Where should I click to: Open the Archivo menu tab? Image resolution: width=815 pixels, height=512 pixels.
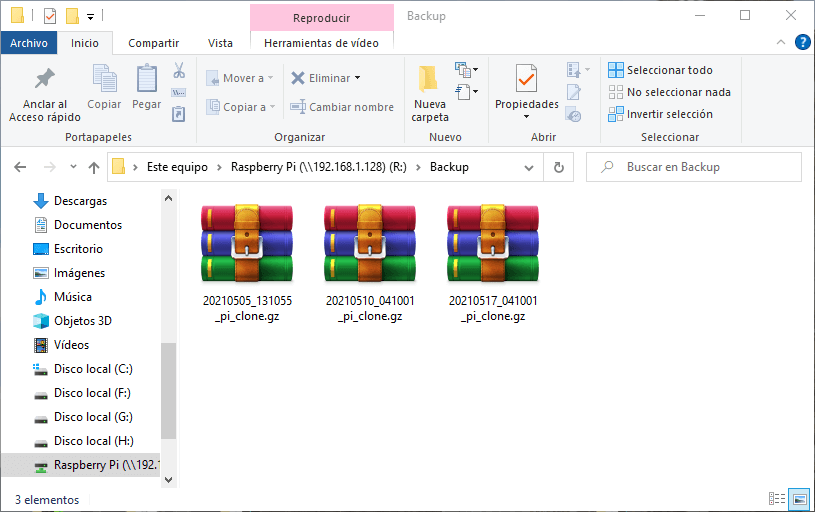coord(29,43)
